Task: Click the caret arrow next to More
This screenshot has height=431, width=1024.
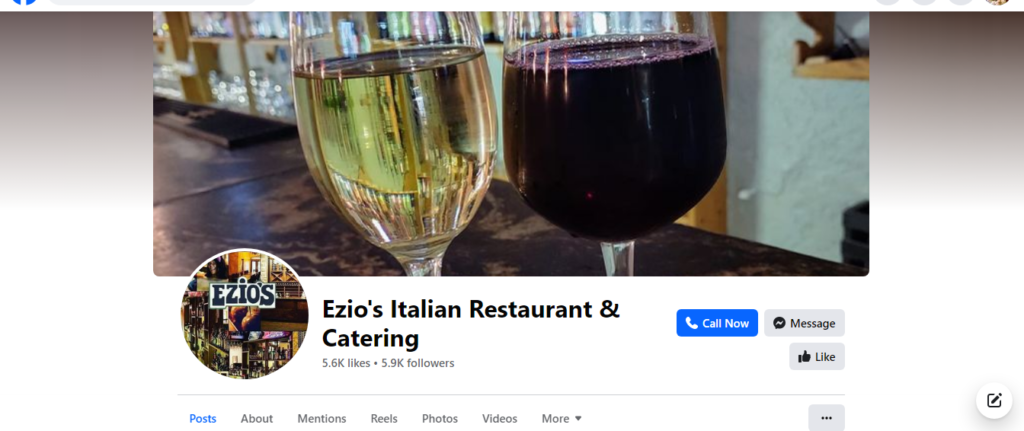Action: click(x=578, y=419)
